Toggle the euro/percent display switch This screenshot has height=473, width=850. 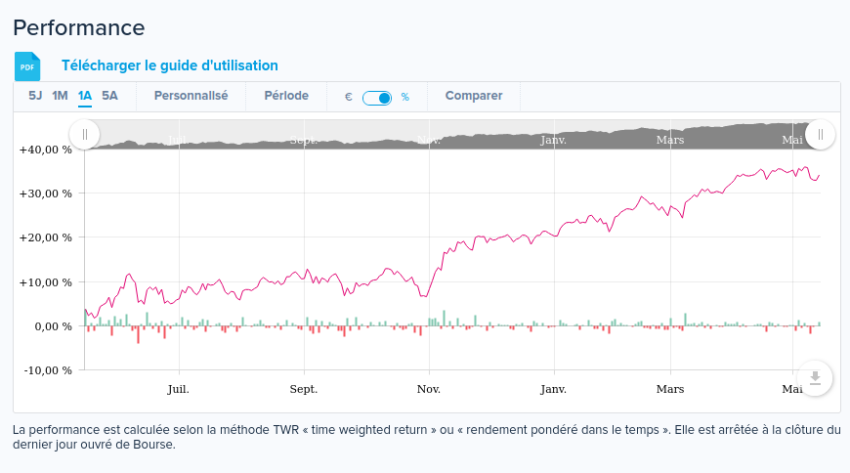pos(377,97)
